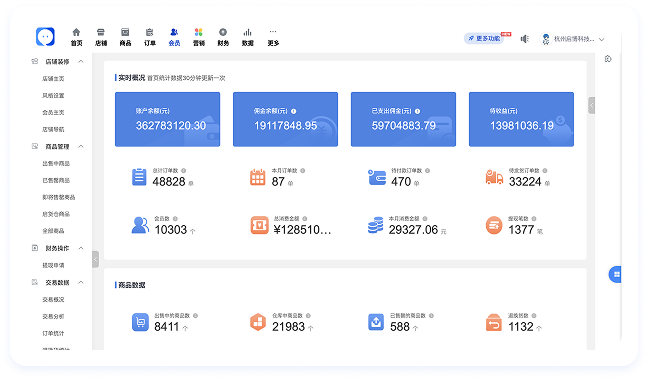Image resolution: width=648 pixels, height=380 pixels.
Task: Click the delivery truck icon next to 33224
Action: pyautogui.click(x=494, y=177)
